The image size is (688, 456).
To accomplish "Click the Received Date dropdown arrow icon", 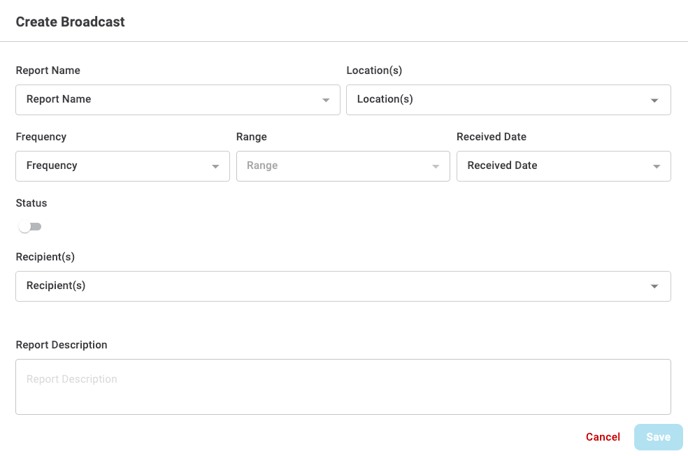I will pyautogui.click(x=656, y=167).
